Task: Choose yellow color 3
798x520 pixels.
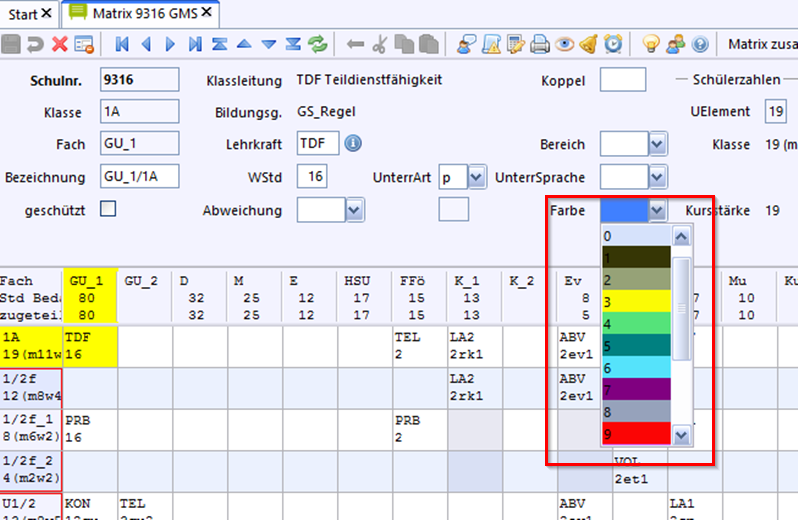Action: point(636,301)
